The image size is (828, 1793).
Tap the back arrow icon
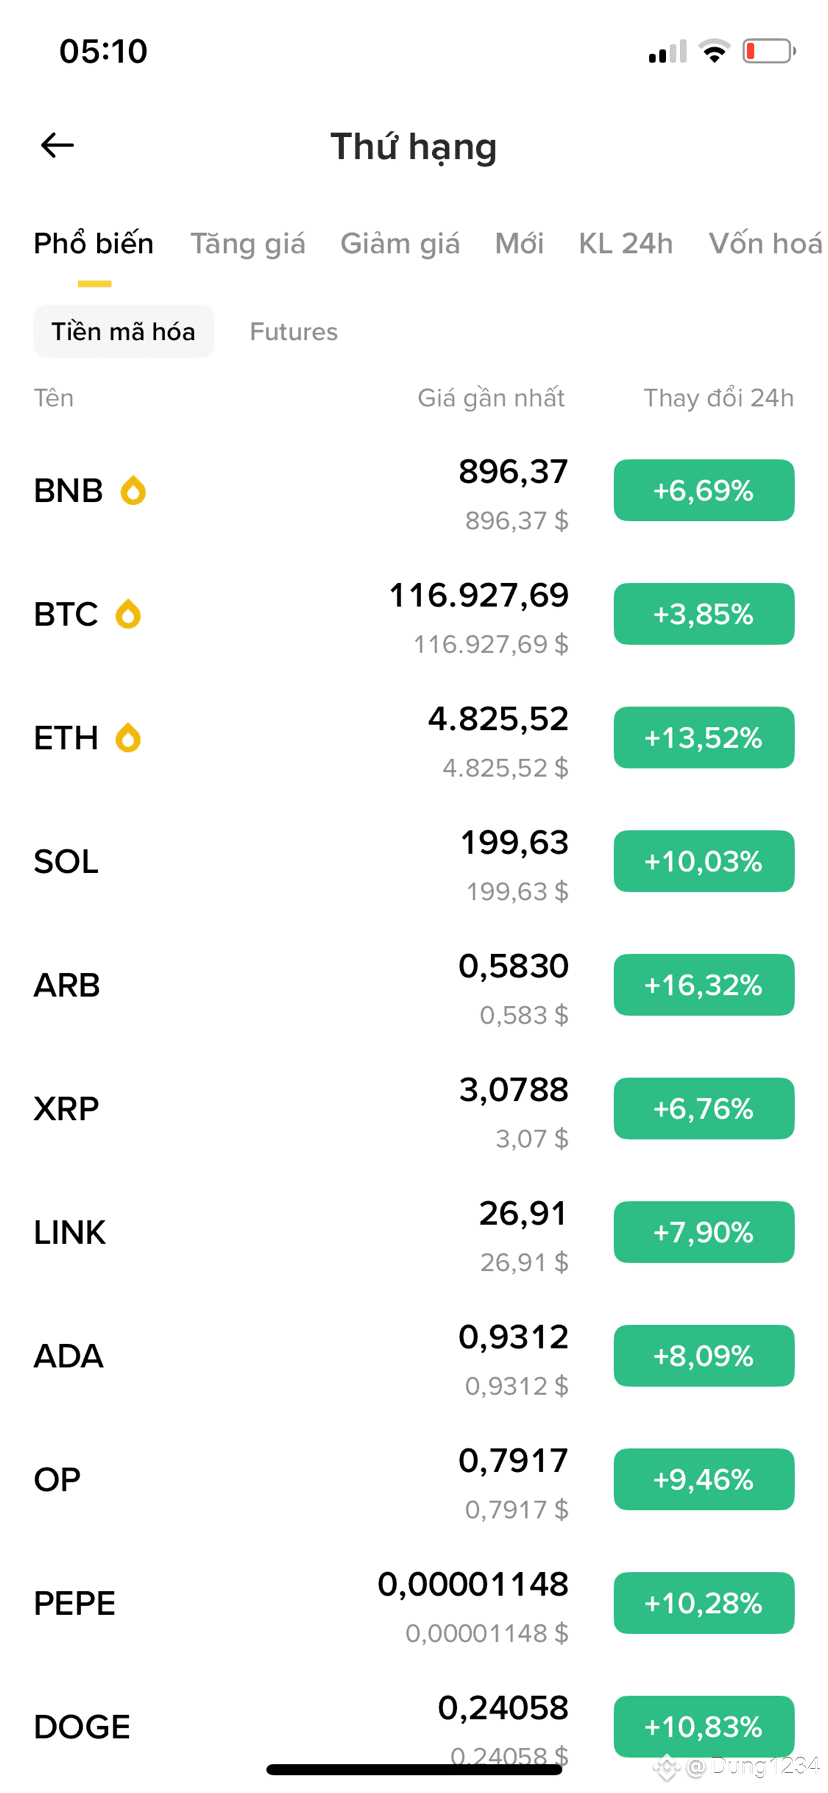[57, 146]
